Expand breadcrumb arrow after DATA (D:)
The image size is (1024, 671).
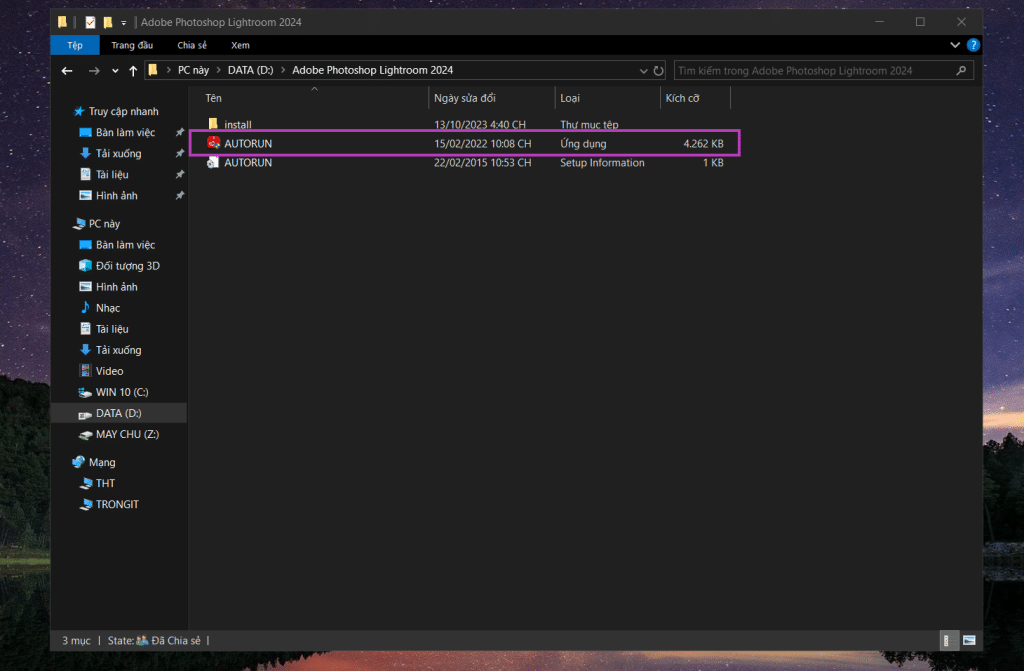pyautogui.click(x=283, y=70)
